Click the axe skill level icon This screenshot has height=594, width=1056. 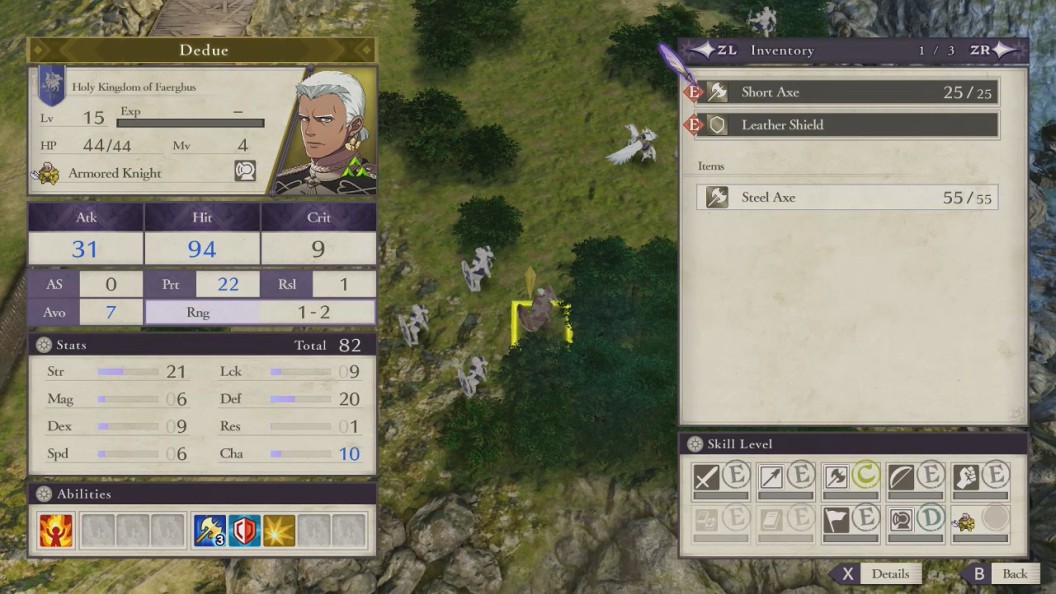point(836,477)
